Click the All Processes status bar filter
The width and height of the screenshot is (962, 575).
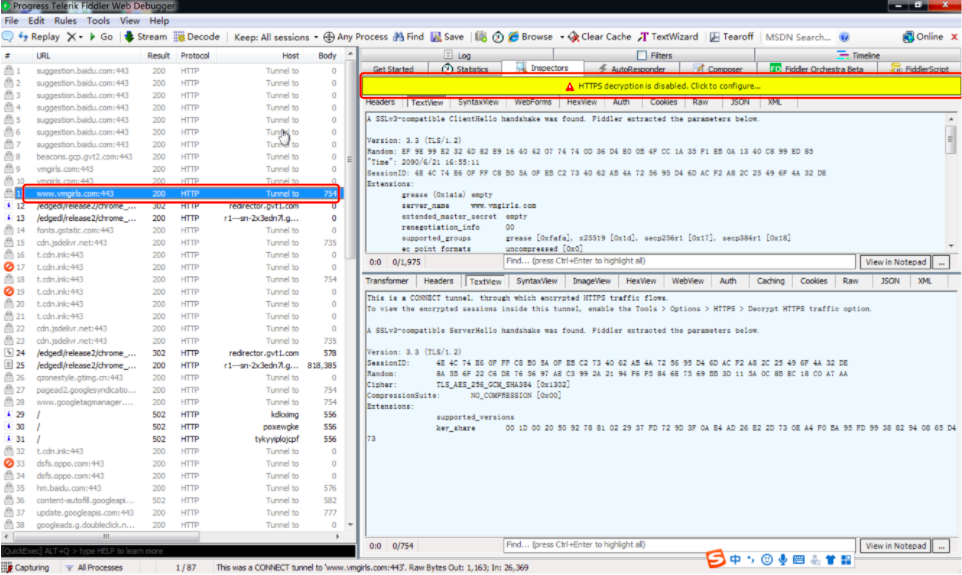point(94,568)
